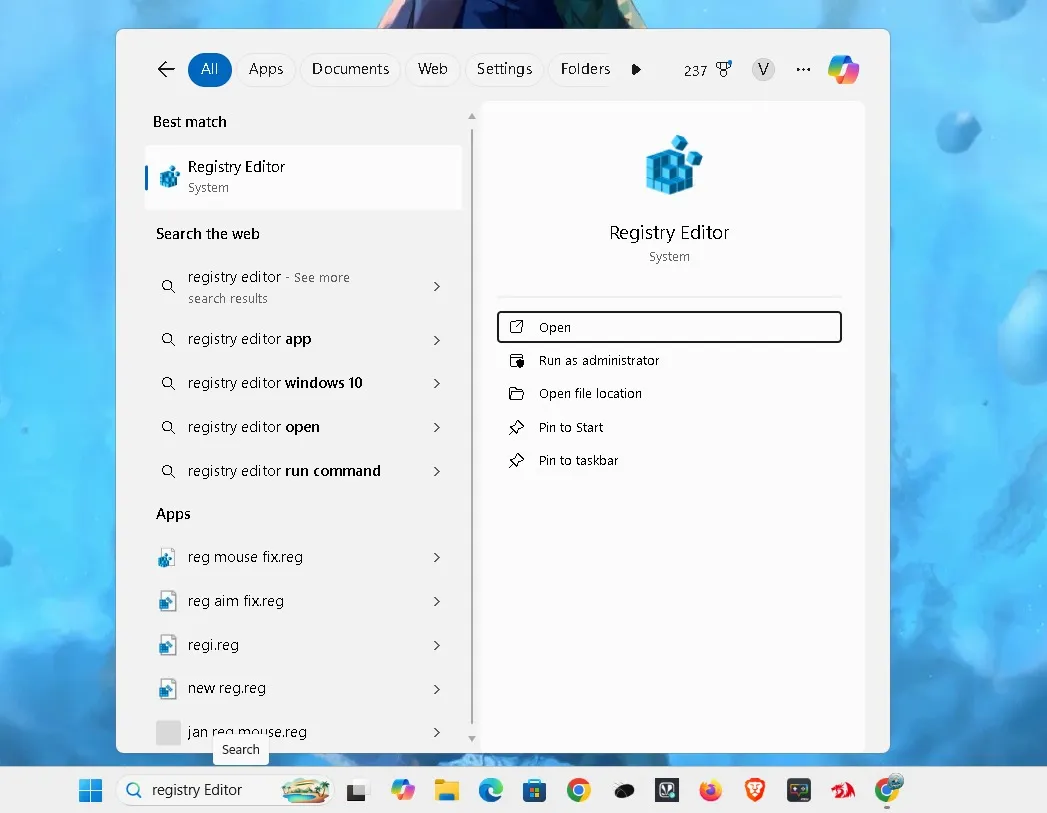Click the V account avatar
1047x813 pixels.
click(x=763, y=69)
